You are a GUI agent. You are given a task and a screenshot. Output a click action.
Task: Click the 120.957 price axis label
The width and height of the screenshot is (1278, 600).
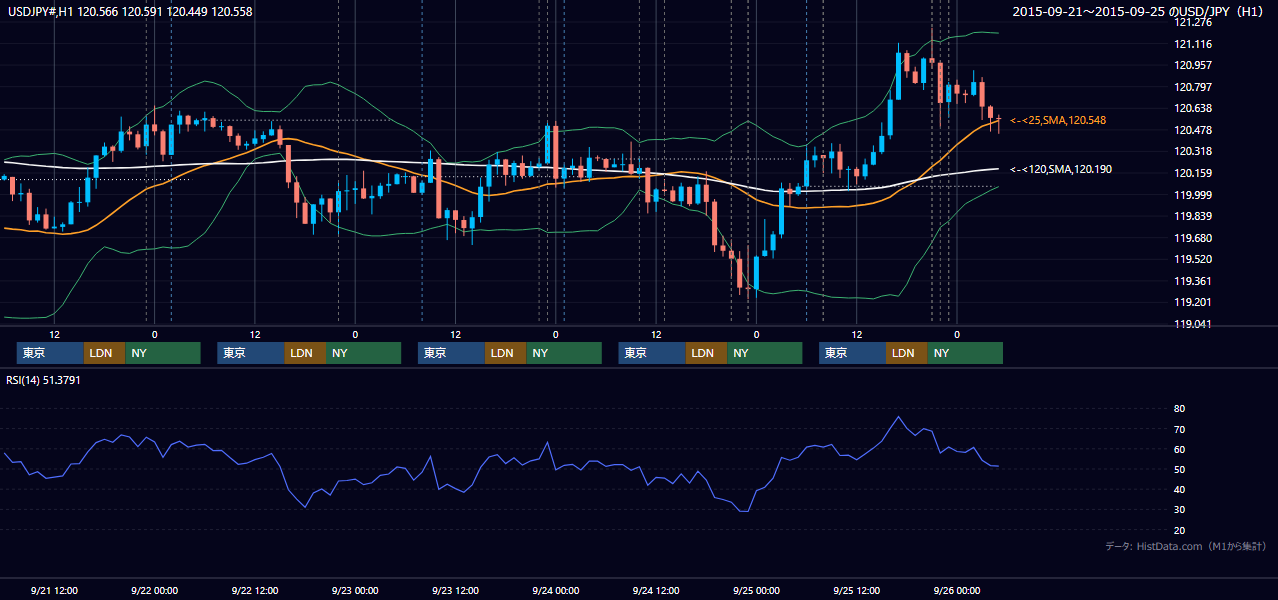1194,65
